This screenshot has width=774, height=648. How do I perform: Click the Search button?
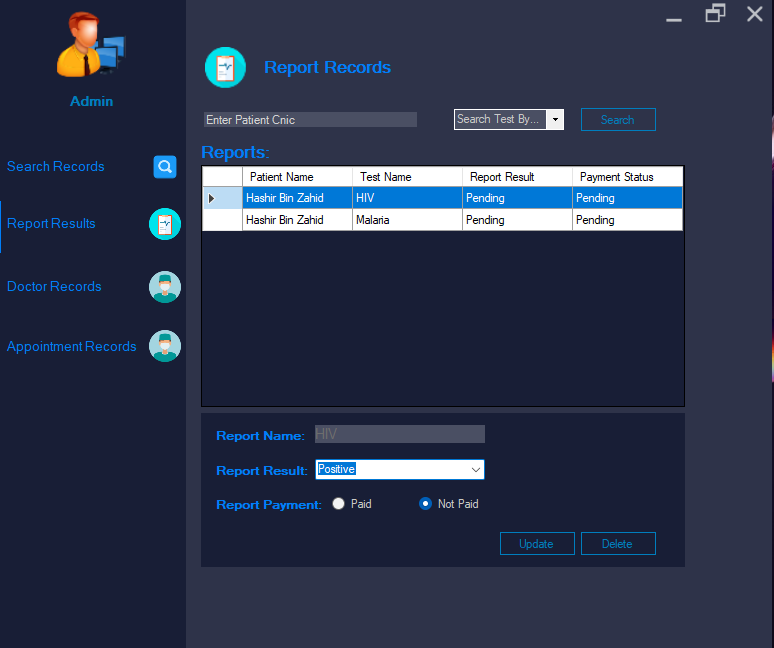pos(618,119)
